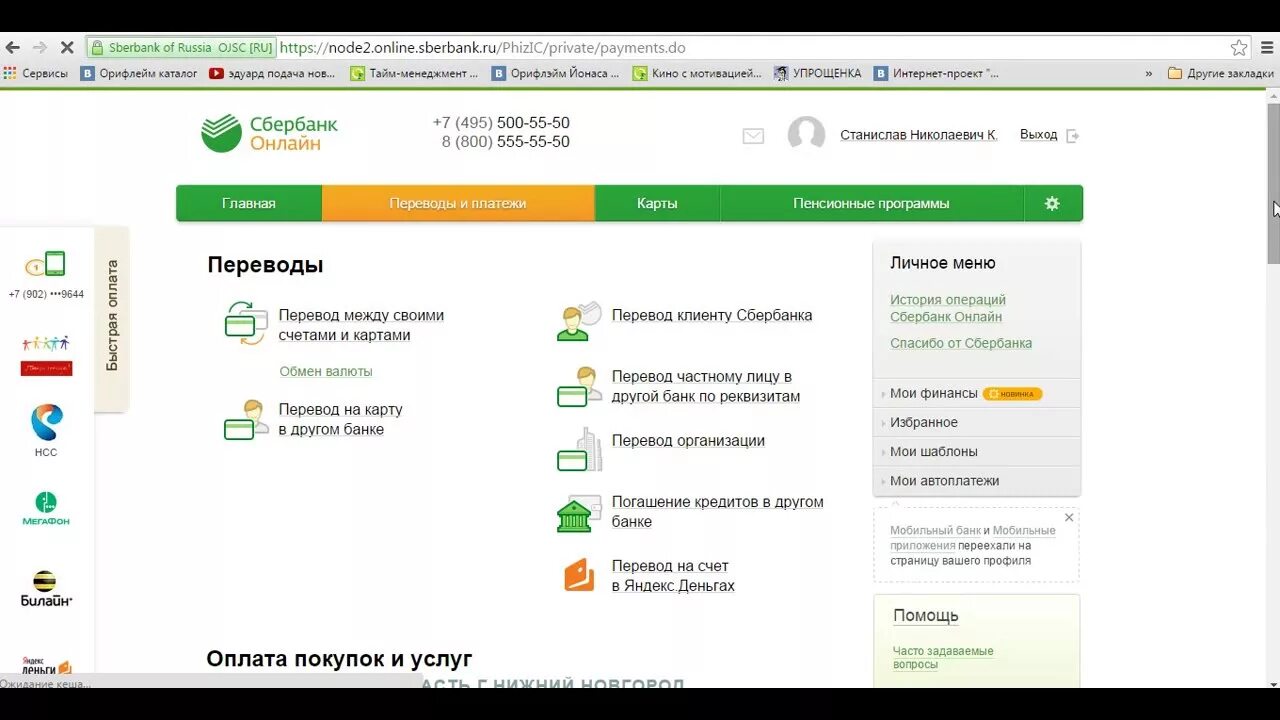The height and width of the screenshot is (720, 1280).
Task: Click Выход to log out
Action: (x=1038, y=134)
